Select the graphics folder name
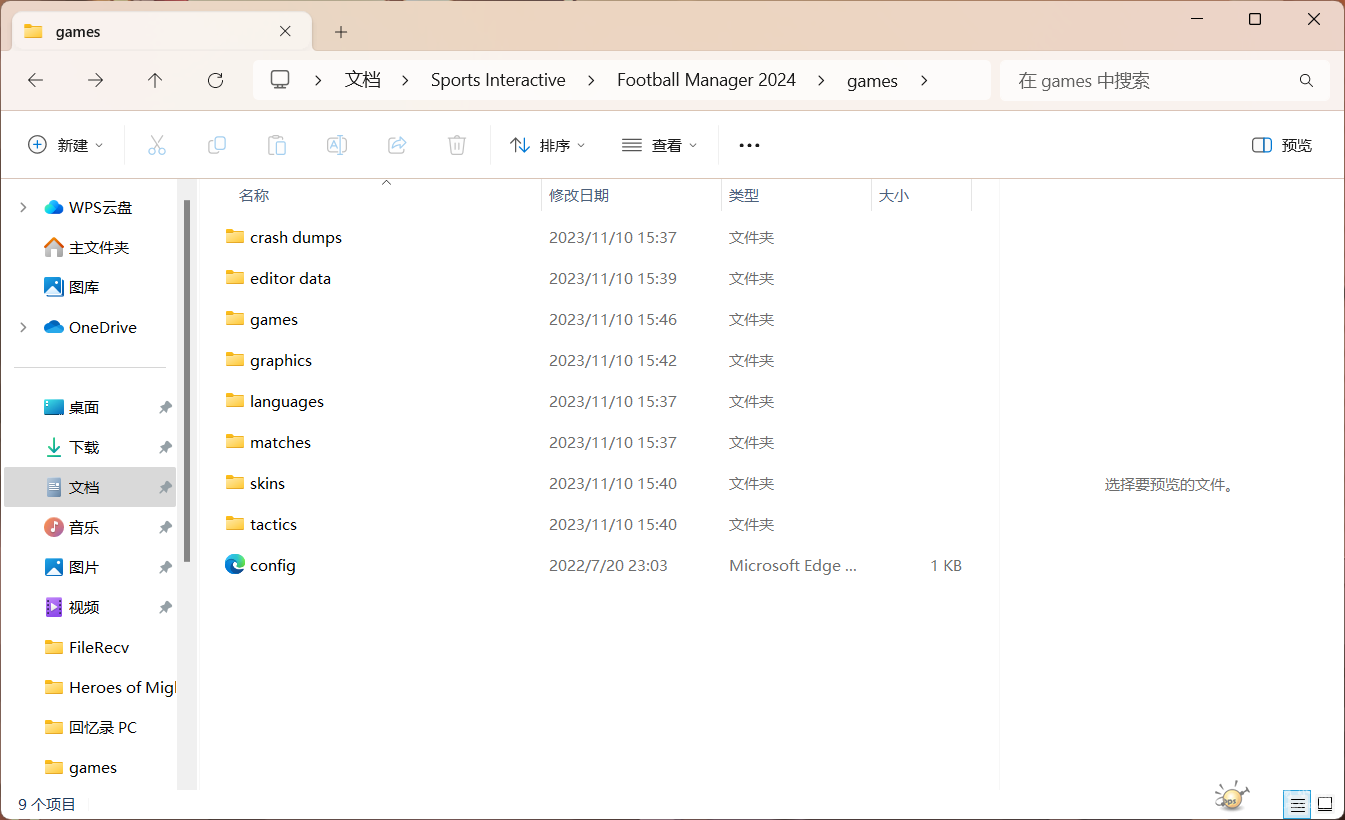The height and width of the screenshot is (820, 1345). 281,360
